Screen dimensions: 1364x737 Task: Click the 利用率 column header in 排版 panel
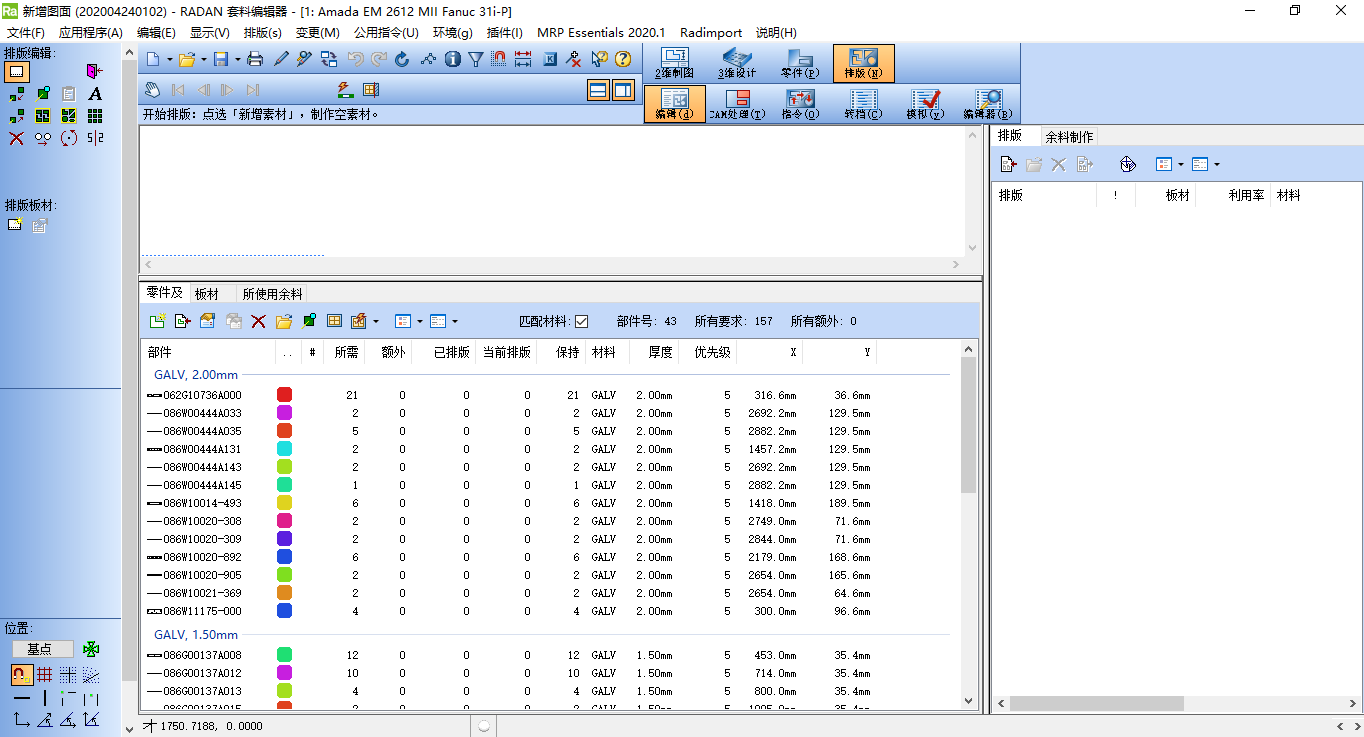1234,196
